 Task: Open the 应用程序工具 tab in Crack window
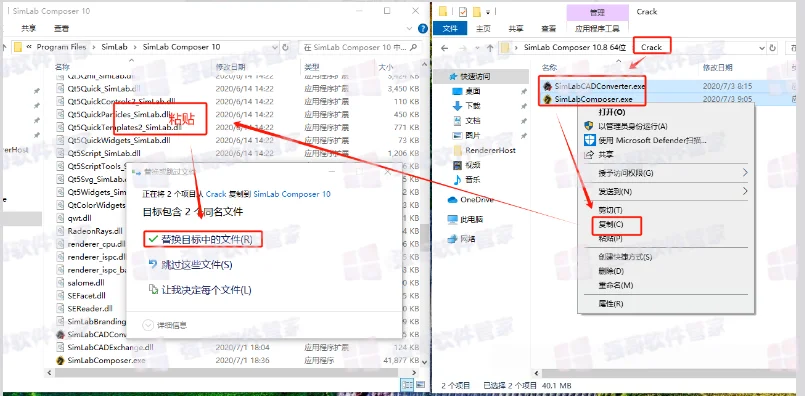[597, 29]
